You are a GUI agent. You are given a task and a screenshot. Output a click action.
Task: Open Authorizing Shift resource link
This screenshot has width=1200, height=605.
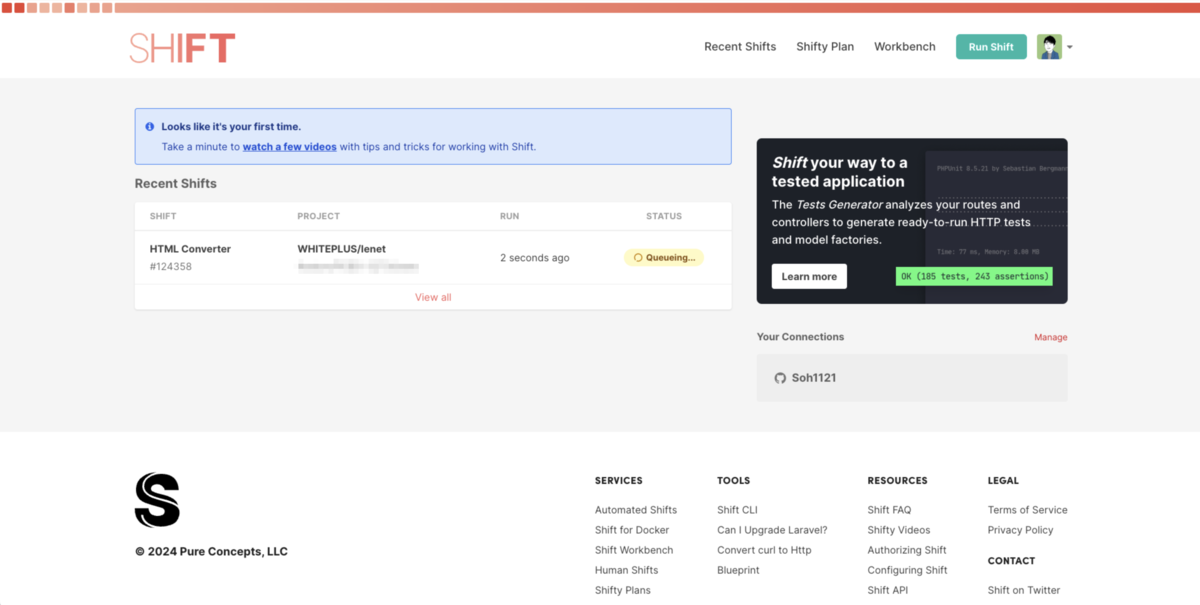point(907,550)
